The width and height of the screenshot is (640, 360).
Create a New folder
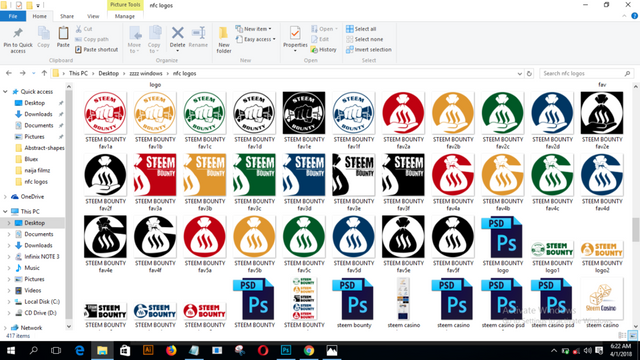(x=224, y=40)
